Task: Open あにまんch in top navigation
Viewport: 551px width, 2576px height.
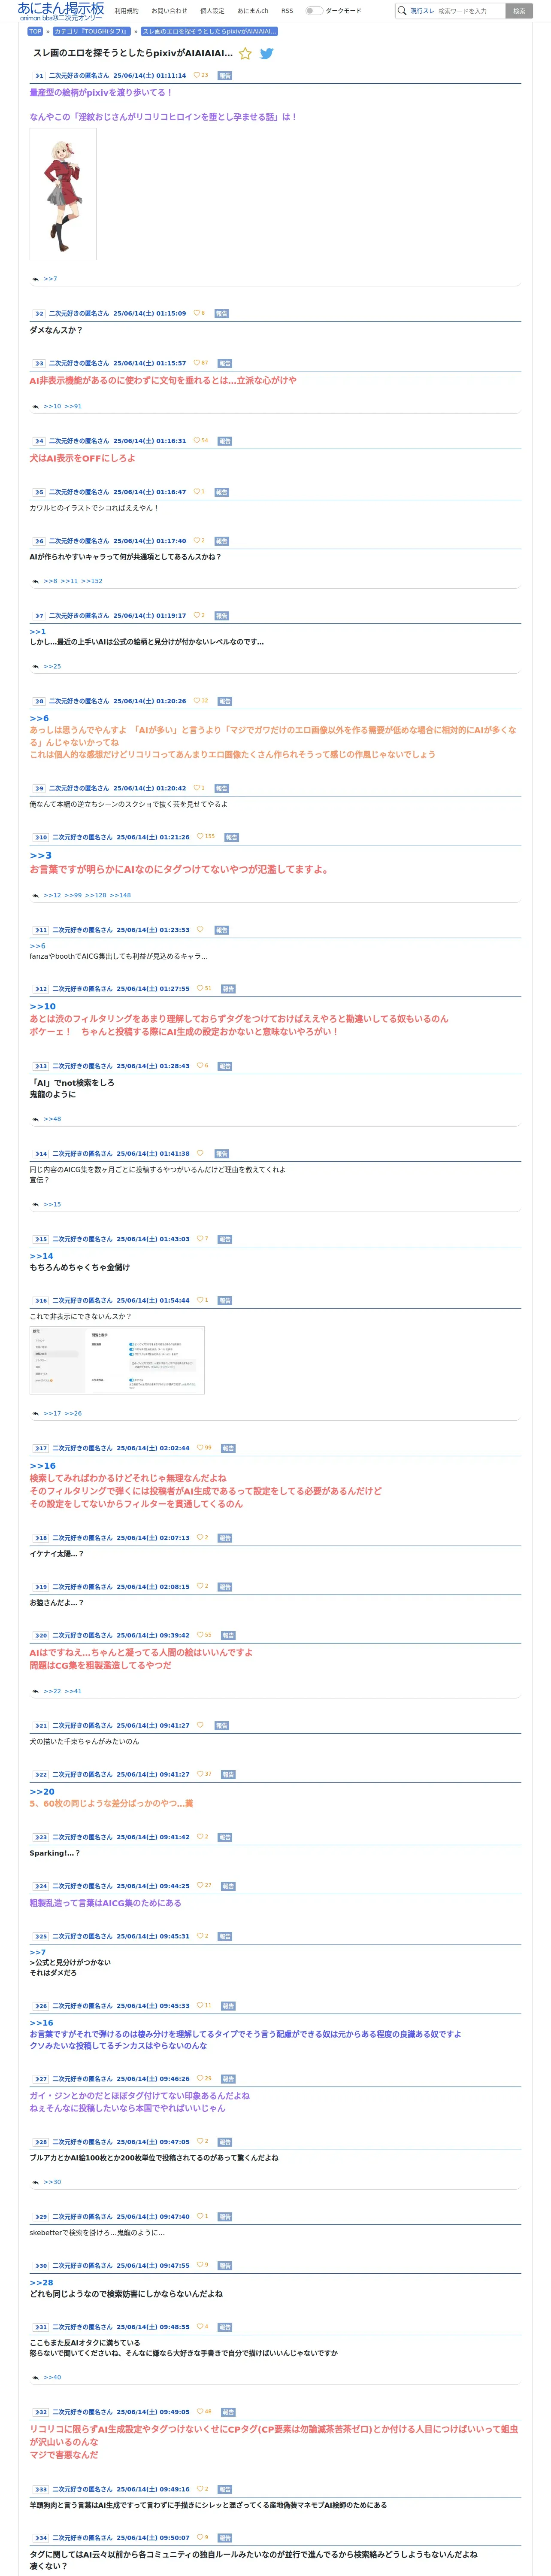Action: point(253,11)
